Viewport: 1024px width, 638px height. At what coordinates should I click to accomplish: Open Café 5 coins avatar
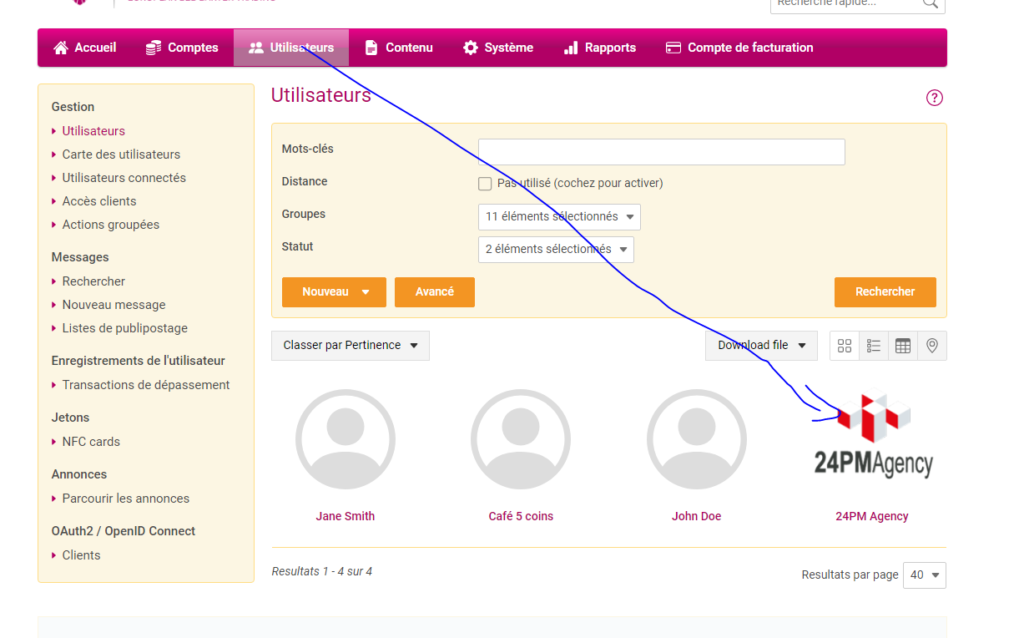[x=520, y=439]
